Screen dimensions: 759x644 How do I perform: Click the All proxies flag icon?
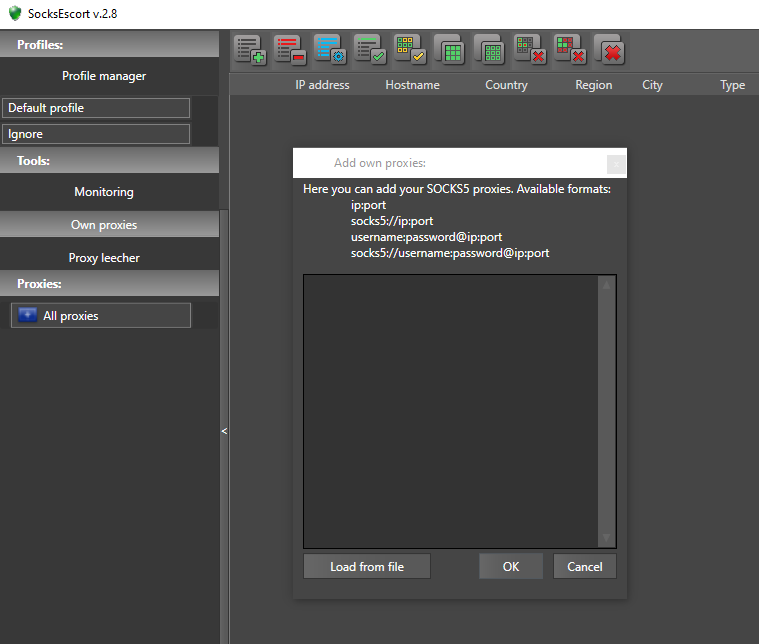28,316
